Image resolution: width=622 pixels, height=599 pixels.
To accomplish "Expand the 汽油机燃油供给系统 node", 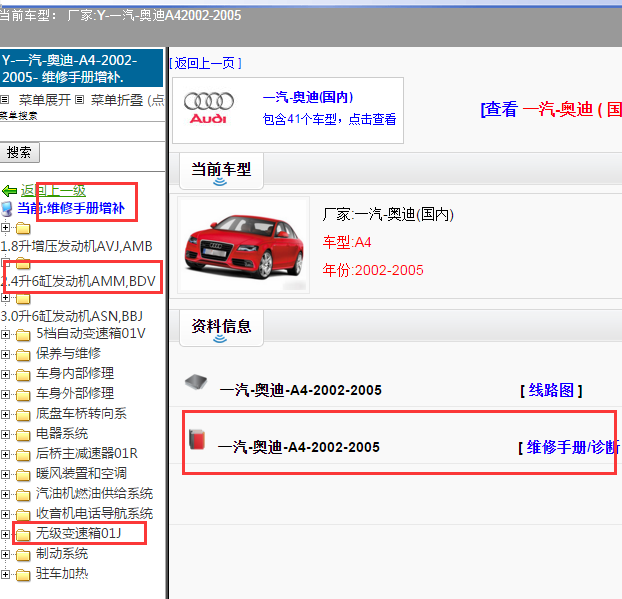I will click(x=5, y=494).
